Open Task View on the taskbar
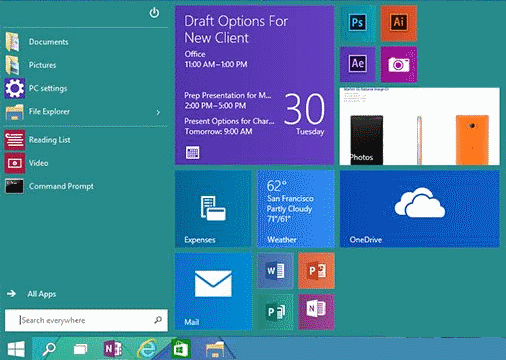506x360 pixels. (x=80, y=349)
